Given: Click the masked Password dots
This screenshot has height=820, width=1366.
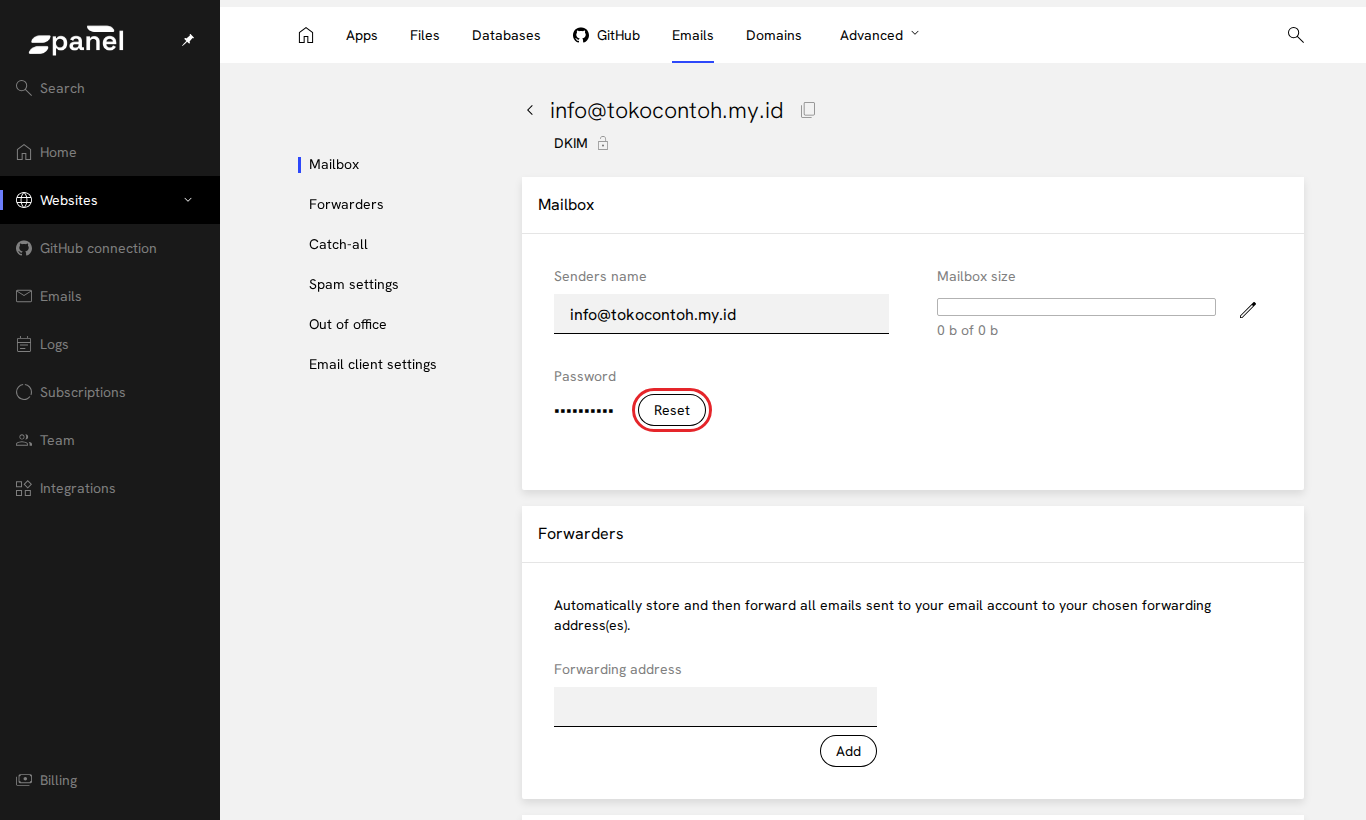Looking at the screenshot, I should (584, 411).
